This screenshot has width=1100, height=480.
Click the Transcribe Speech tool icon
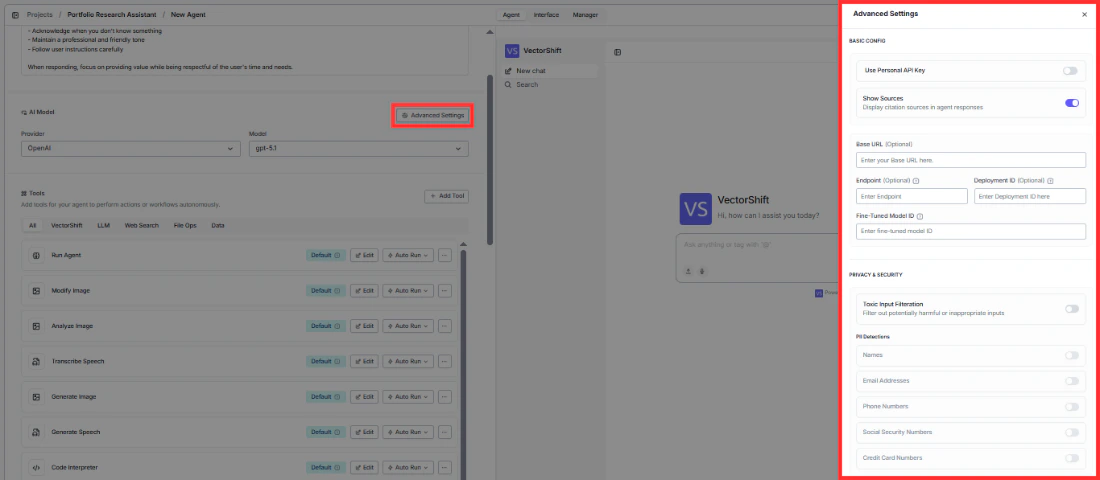point(36,361)
